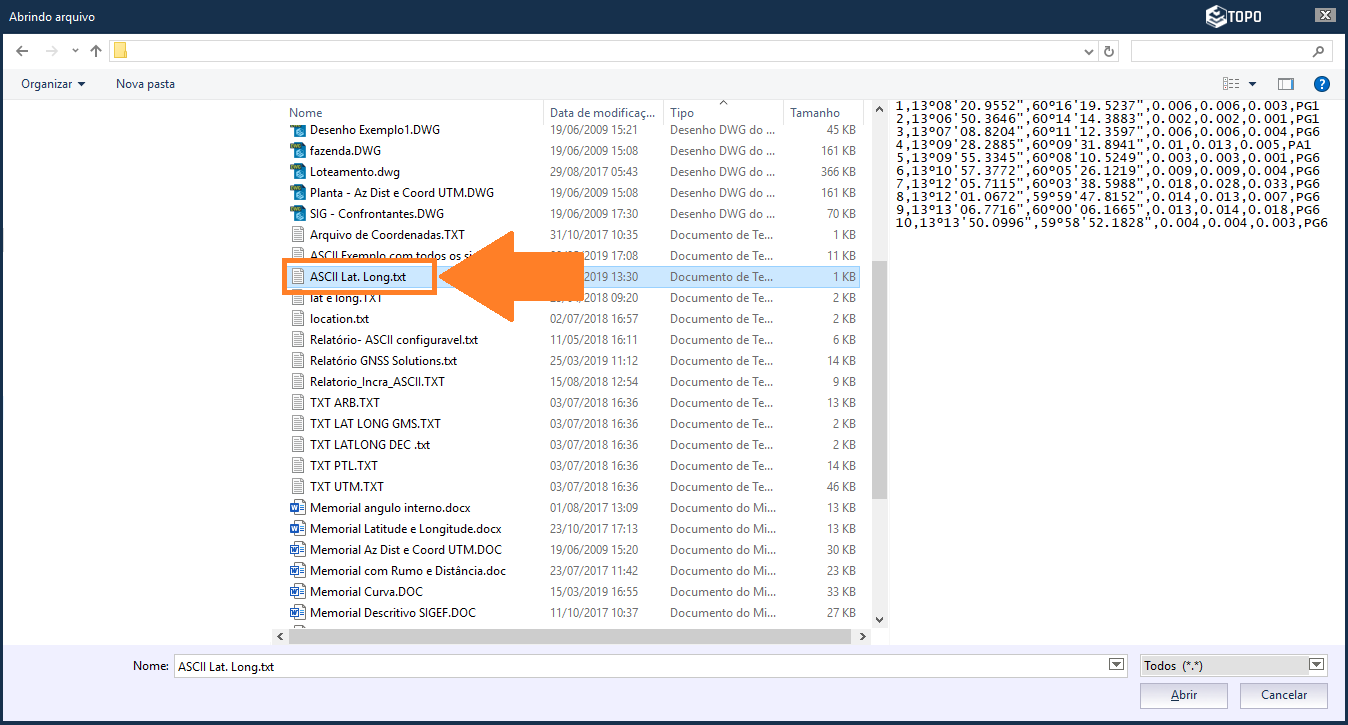
Task: Open the Organizar dropdown menu
Action: tap(53, 84)
